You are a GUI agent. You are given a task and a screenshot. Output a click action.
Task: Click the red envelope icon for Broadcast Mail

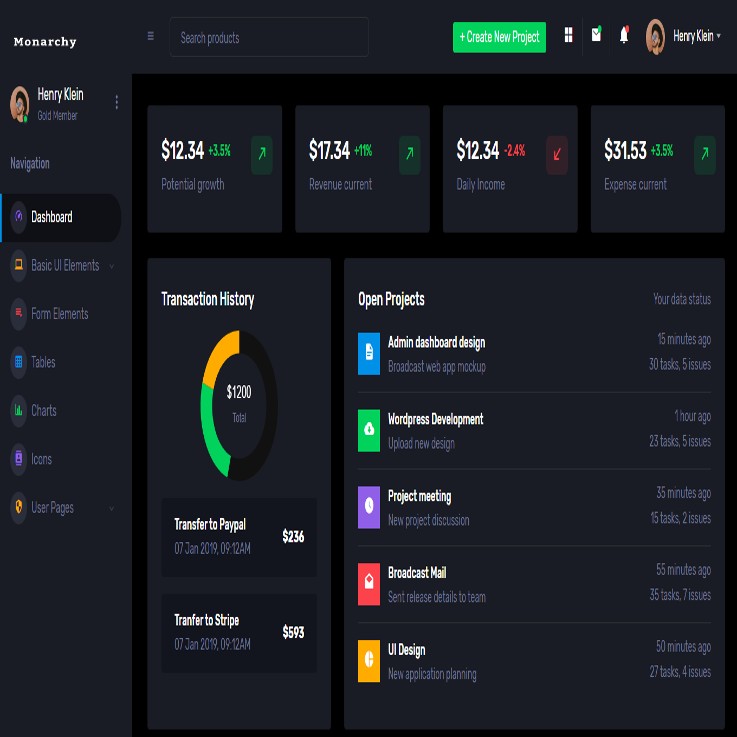click(369, 584)
